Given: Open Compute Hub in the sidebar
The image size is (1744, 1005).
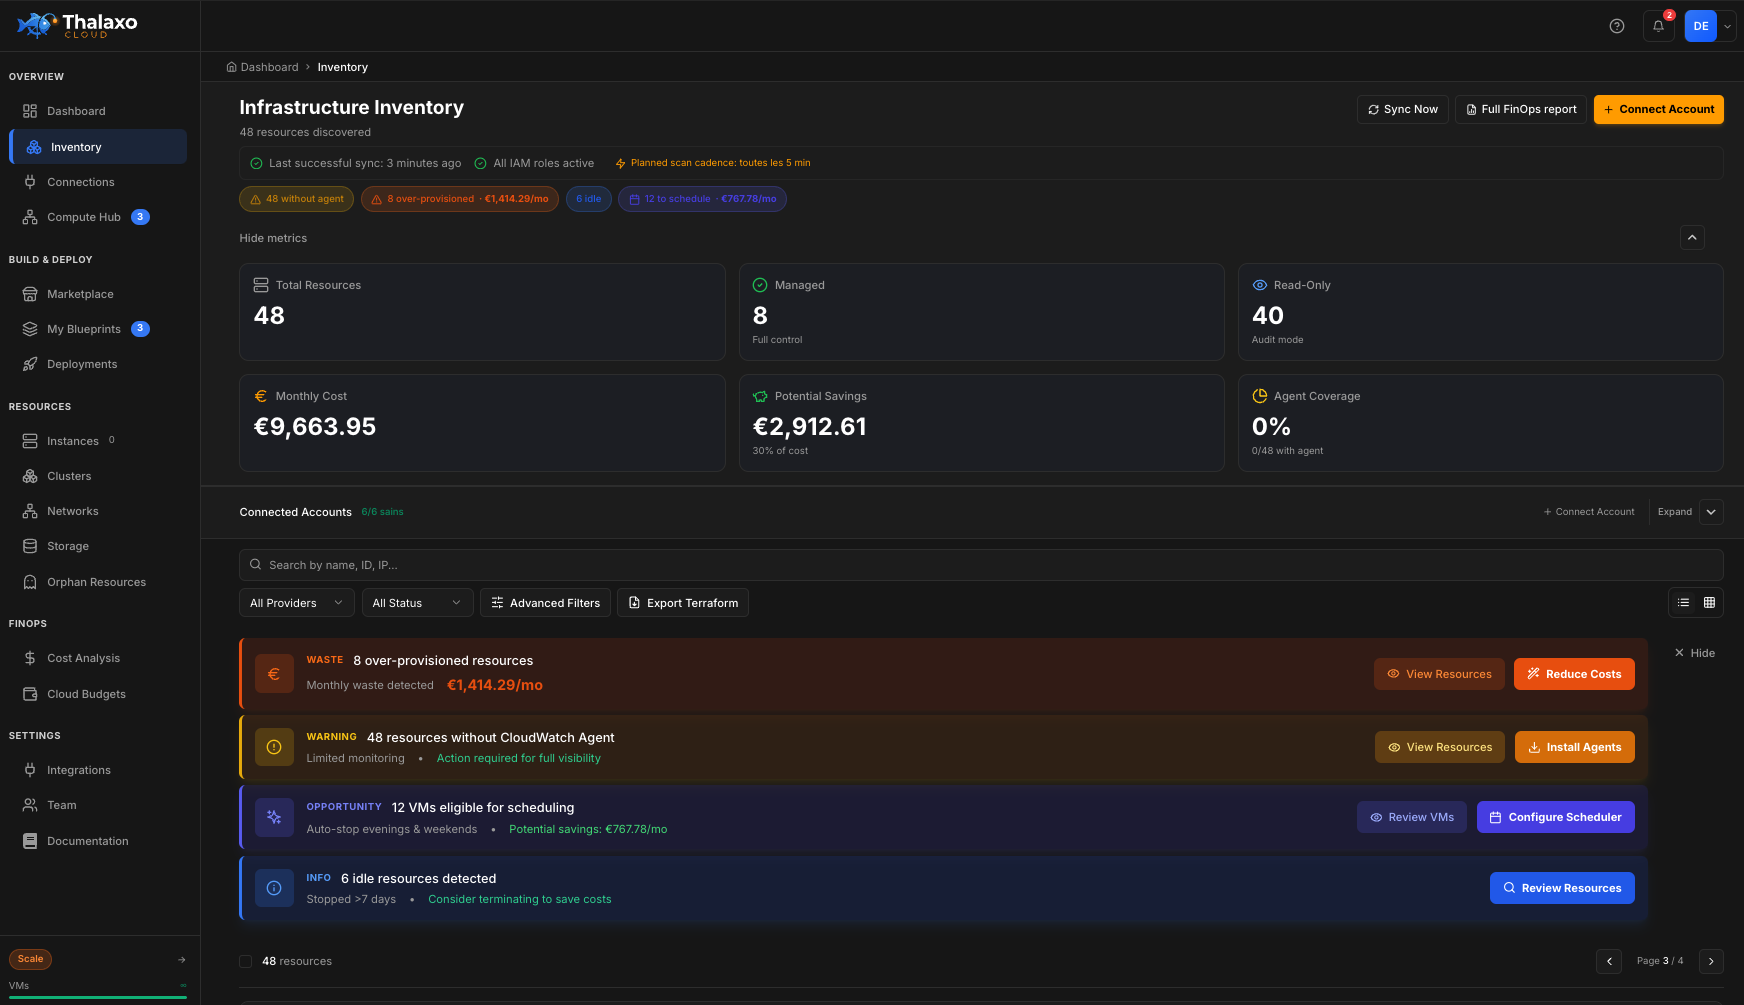Looking at the screenshot, I should point(98,217).
